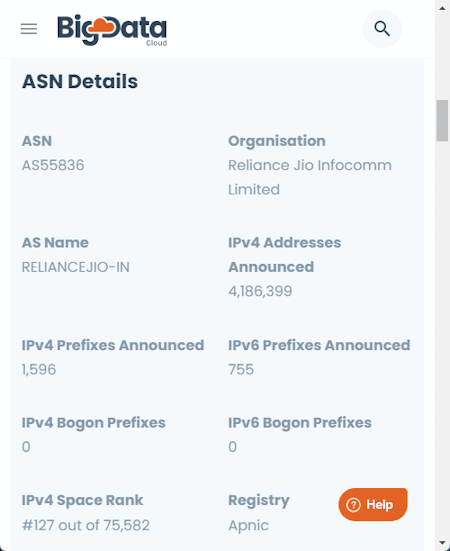This screenshot has width=450, height=551.
Task: Click the IPv4 Space Rank value
Action: click(86, 525)
